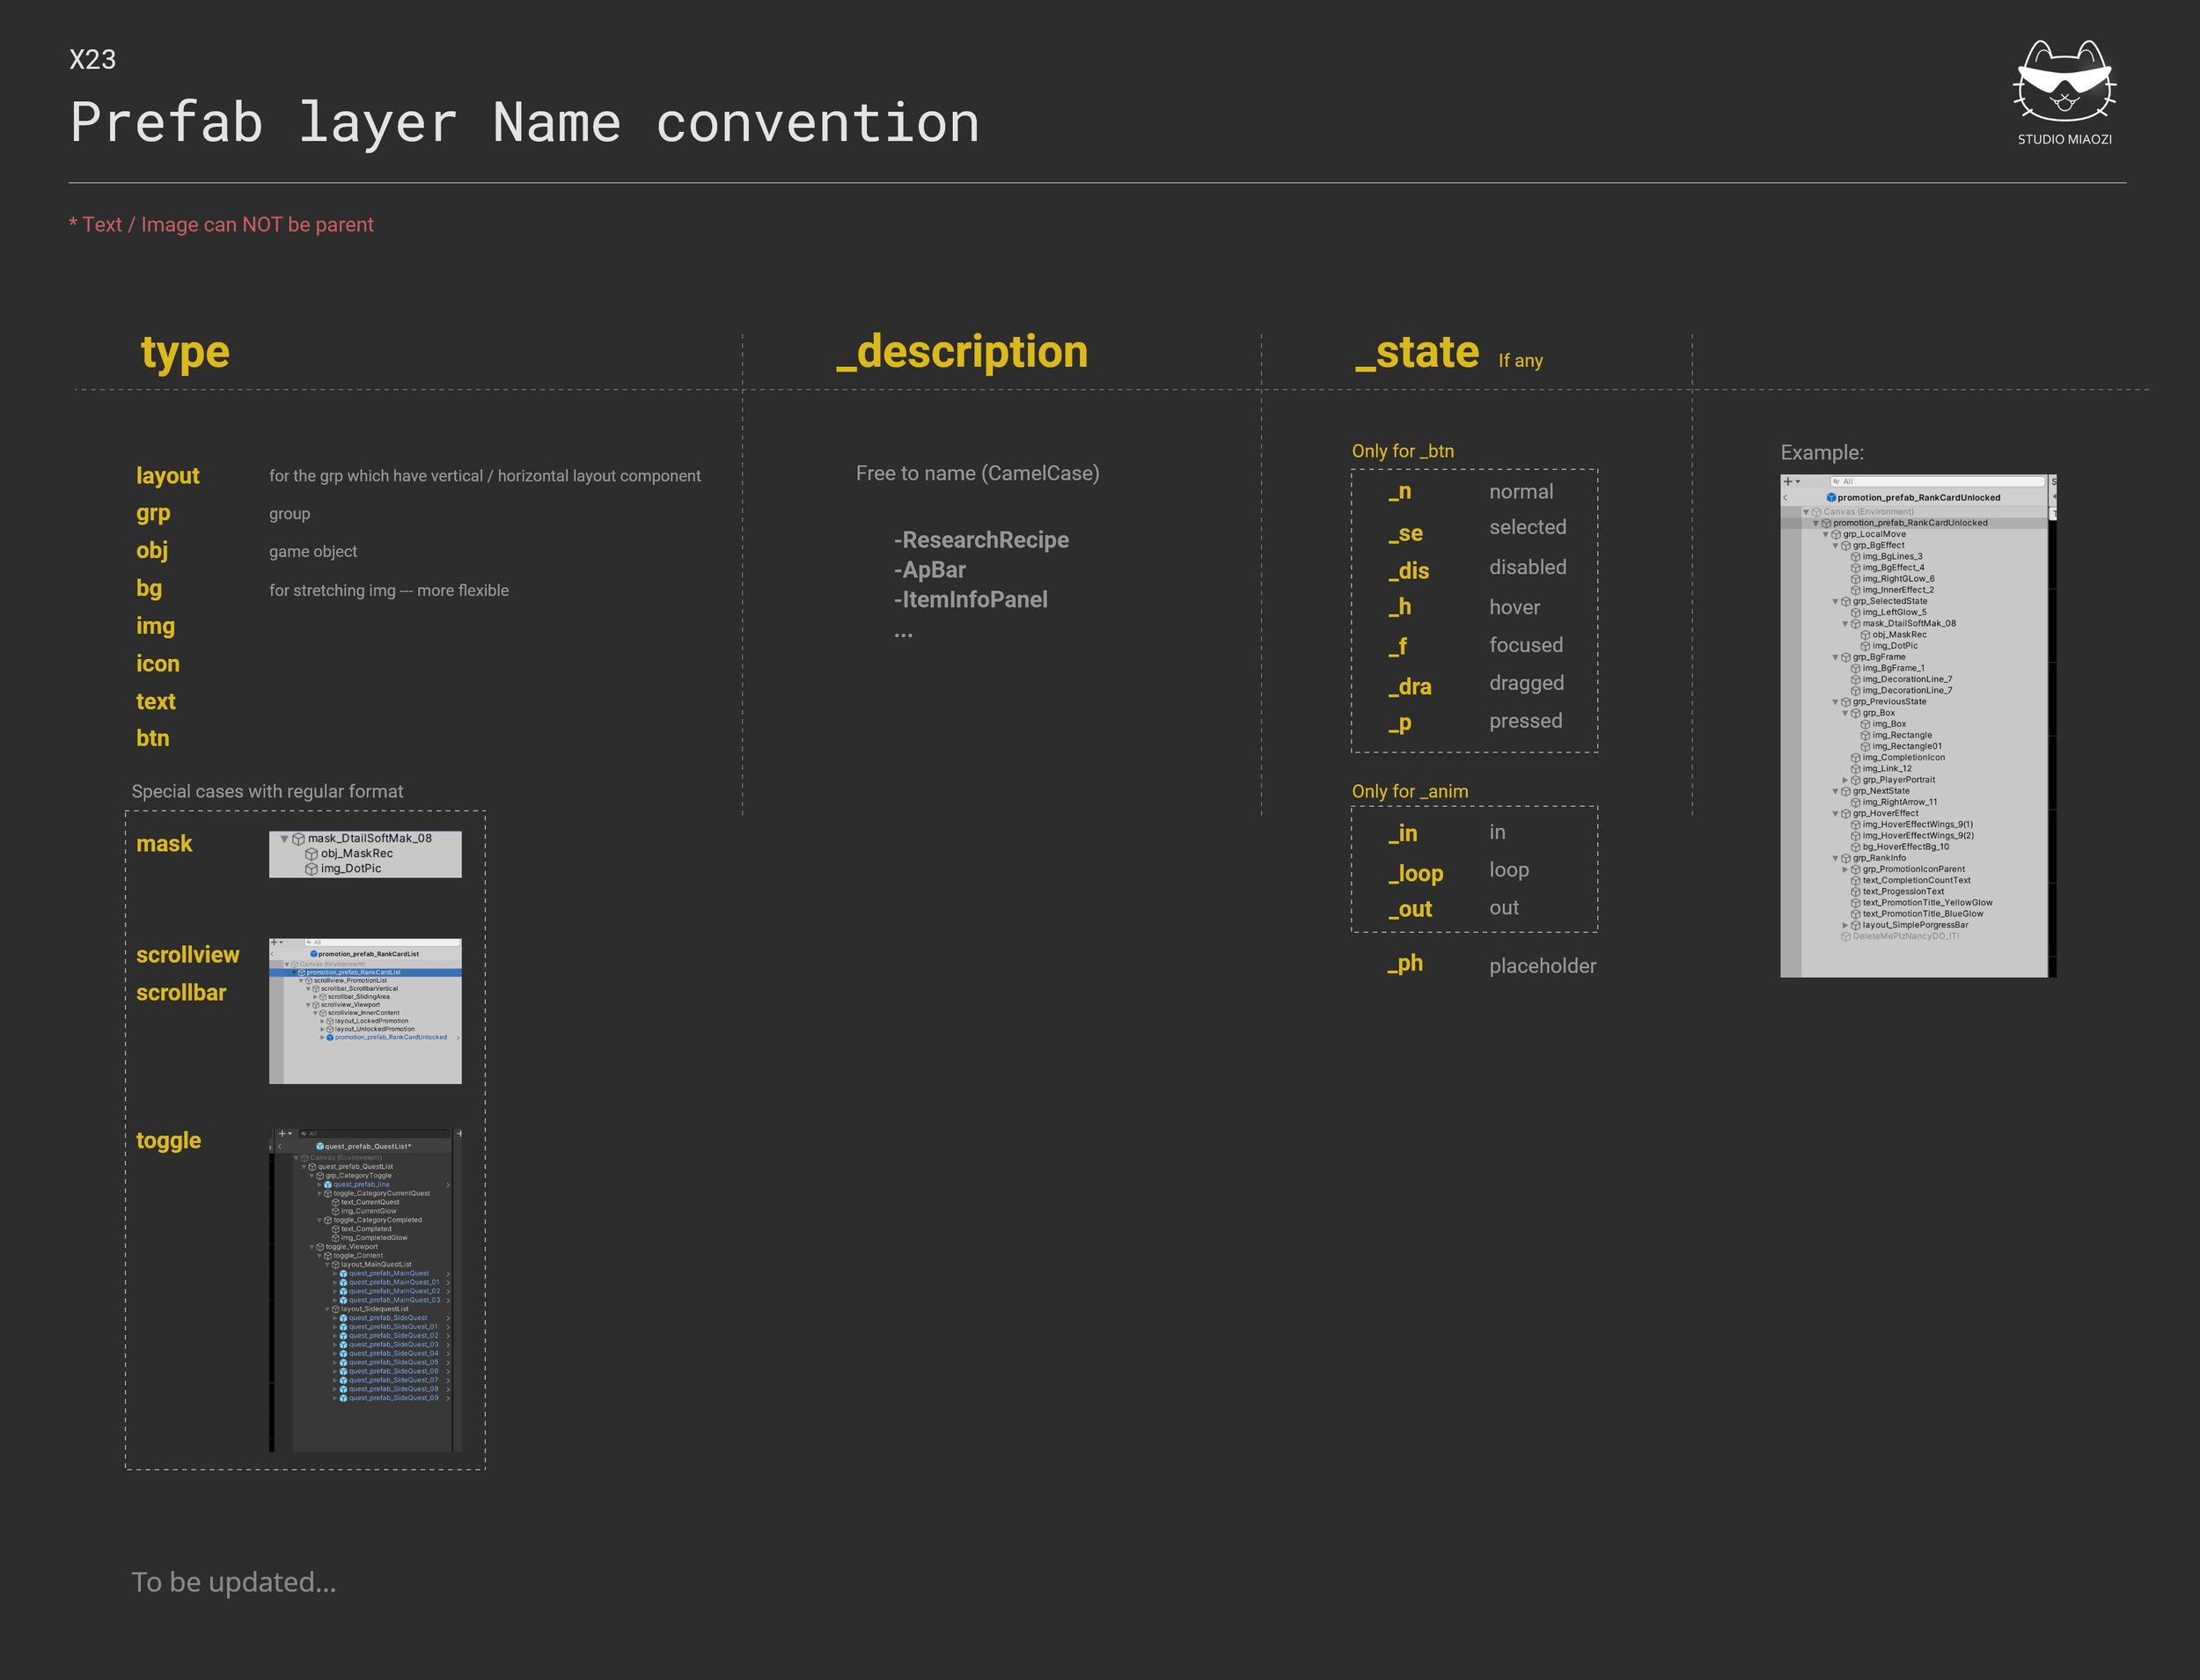Click the cube icon beside grp_PreviousState
The height and width of the screenshot is (1680, 2200).
[x=1846, y=702]
